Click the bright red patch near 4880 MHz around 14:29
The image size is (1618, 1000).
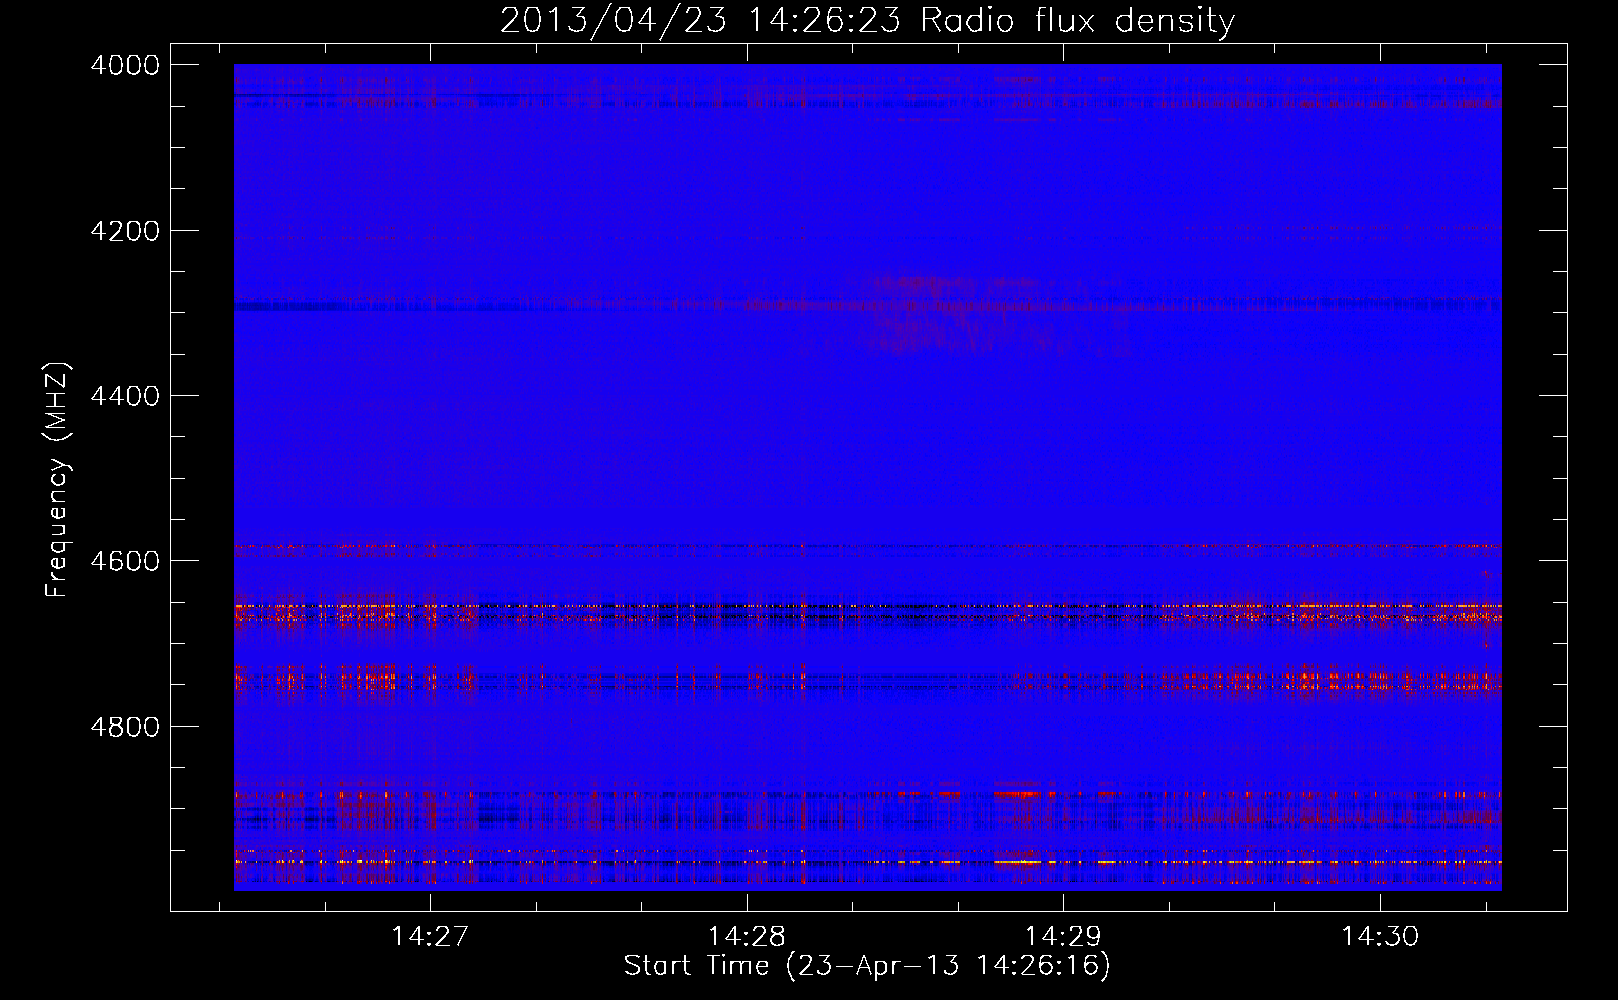pyautogui.click(x=1018, y=794)
